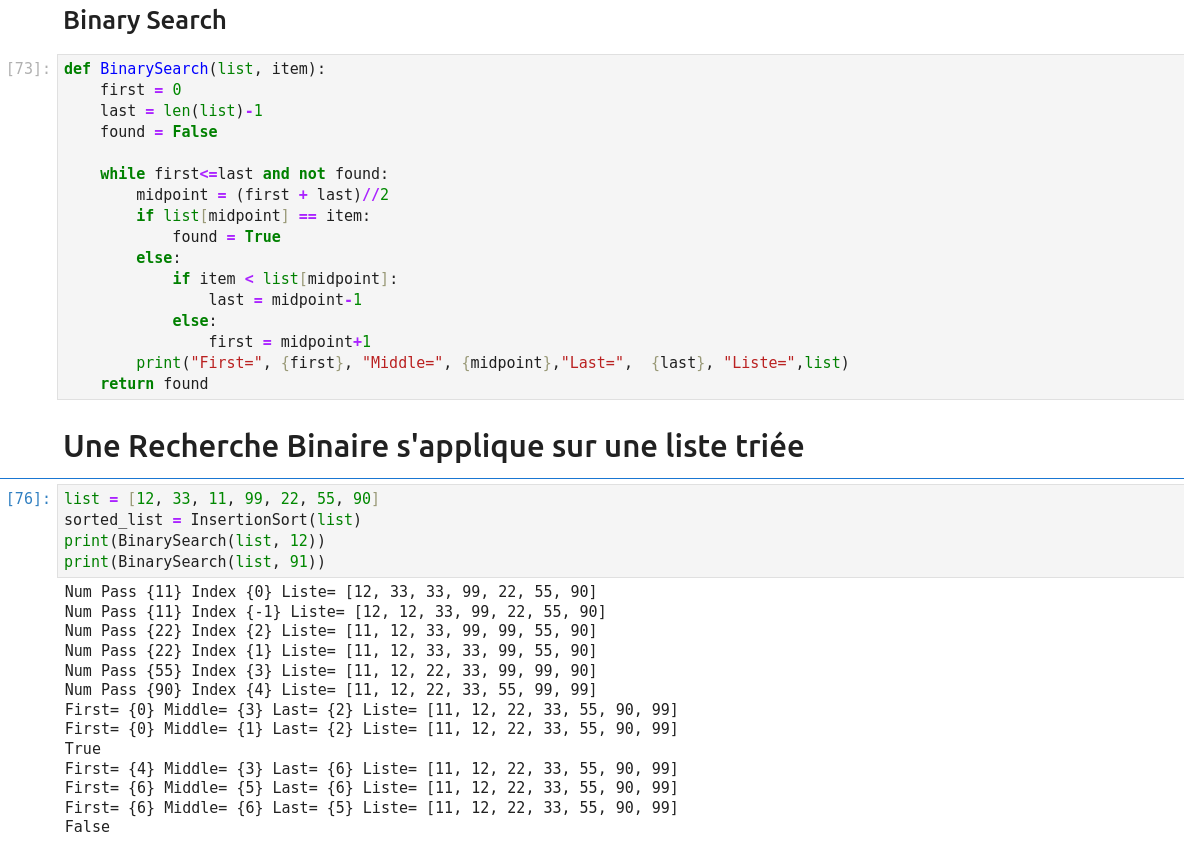Click the "found = False" code line
This screenshot has height=842, width=1184.
point(158,132)
